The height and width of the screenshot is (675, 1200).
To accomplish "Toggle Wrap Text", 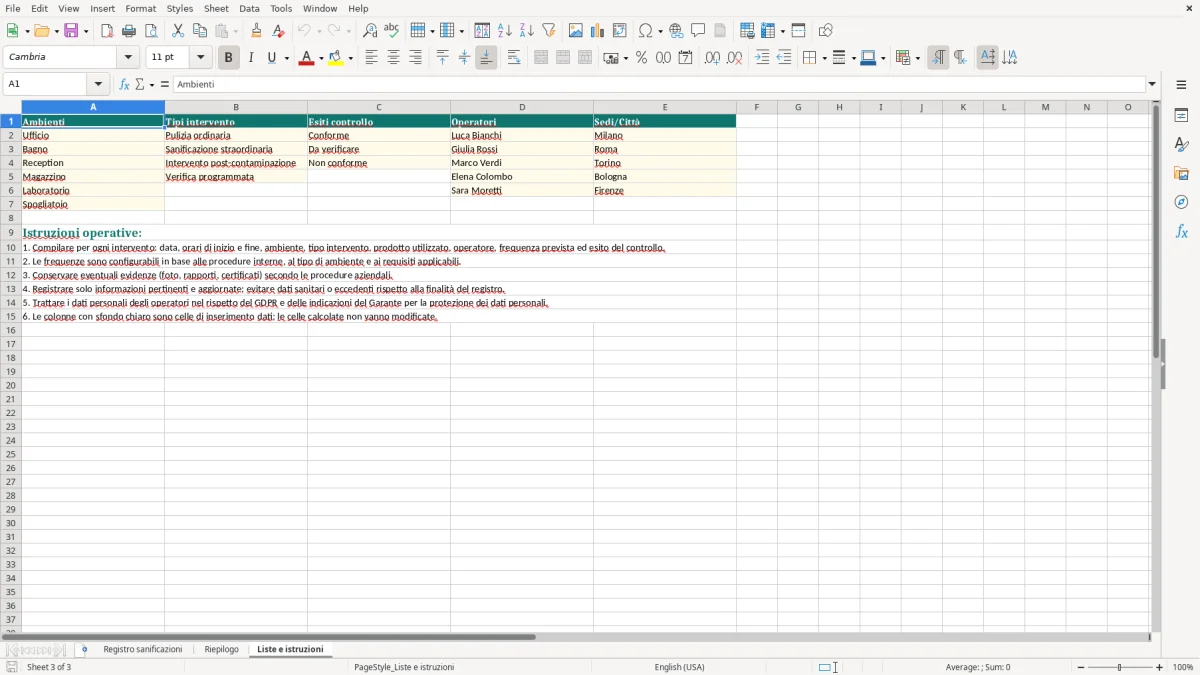I will [514, 58].
